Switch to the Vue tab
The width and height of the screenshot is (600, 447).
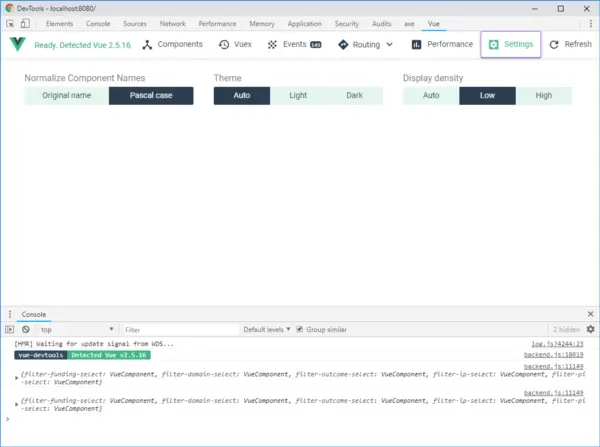coord(434,24)
